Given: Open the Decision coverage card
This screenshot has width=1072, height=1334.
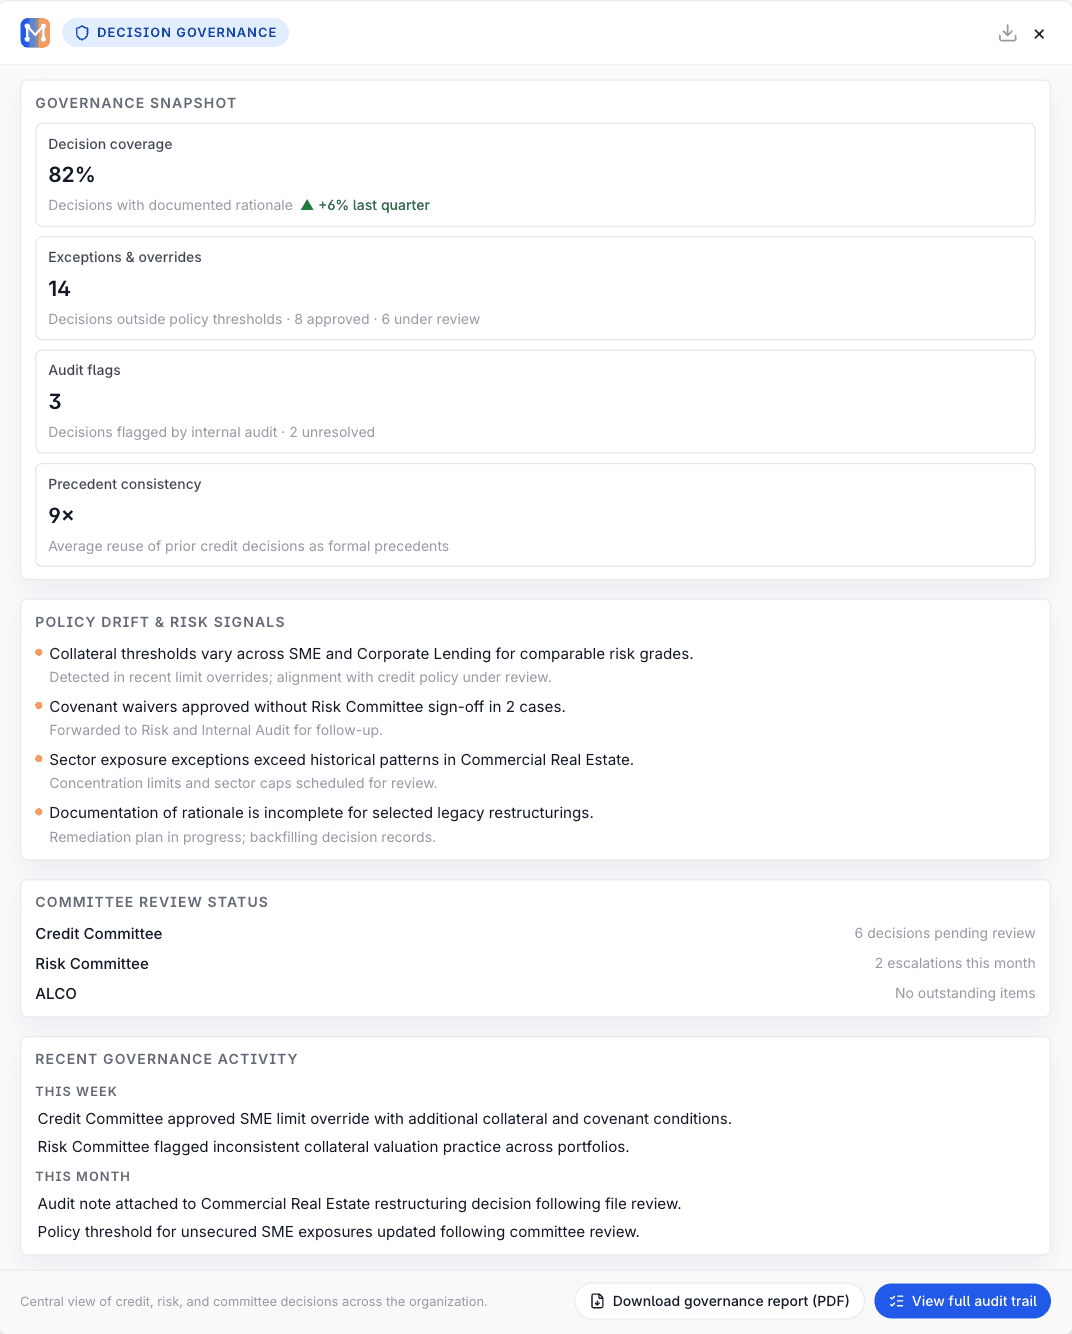Looking at the screenshot, I should click(536, 175).
